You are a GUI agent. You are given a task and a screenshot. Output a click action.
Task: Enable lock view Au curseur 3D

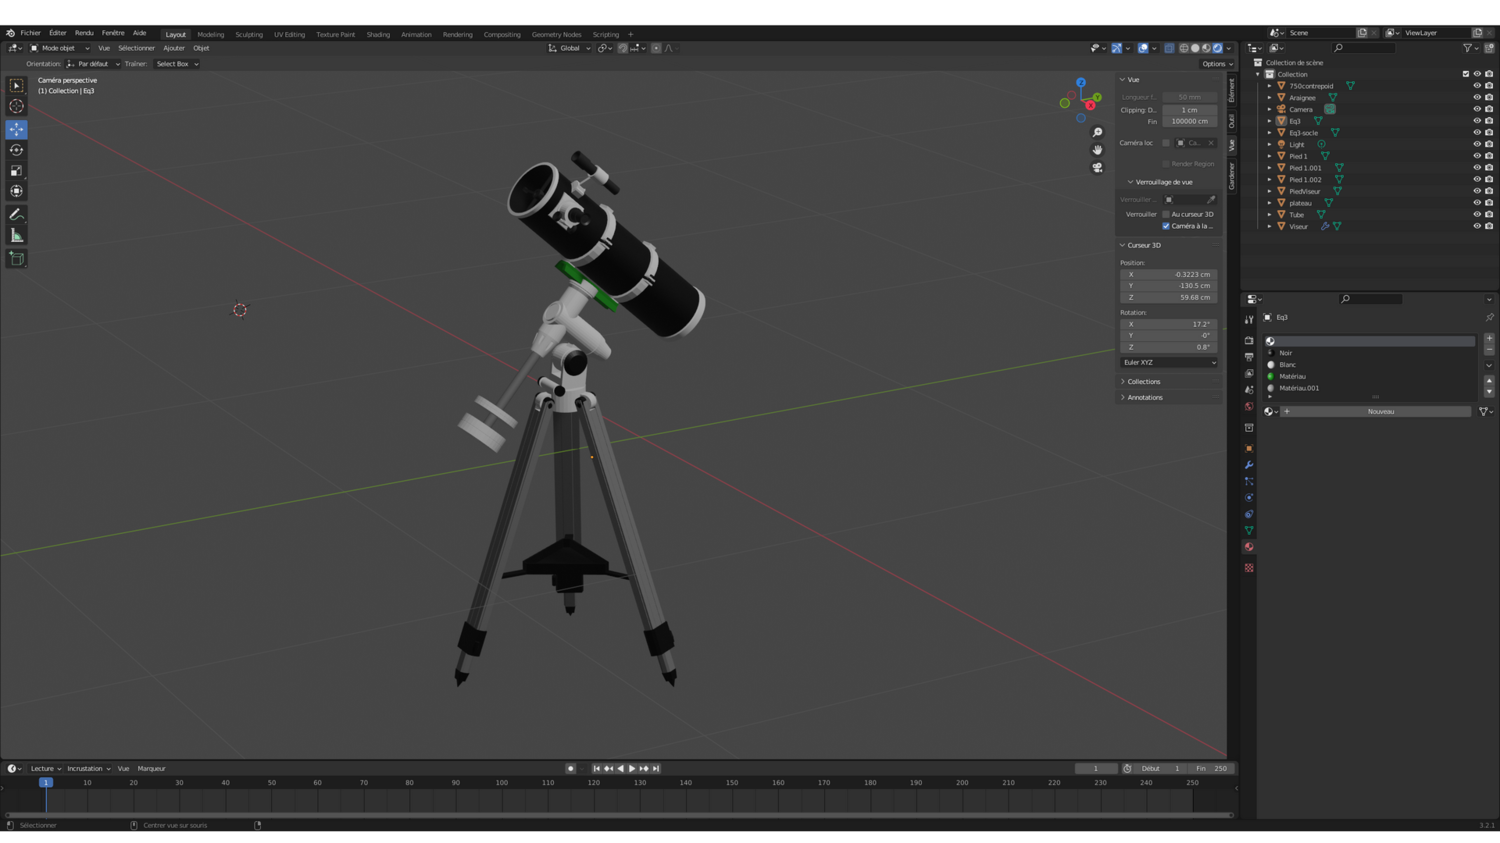point(1166,214)
